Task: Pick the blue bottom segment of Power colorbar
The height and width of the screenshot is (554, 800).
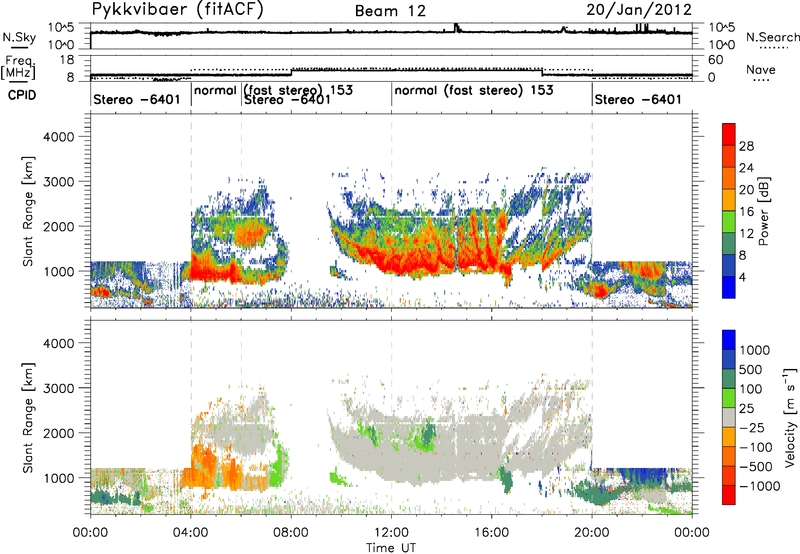Action: click(729, 287)
